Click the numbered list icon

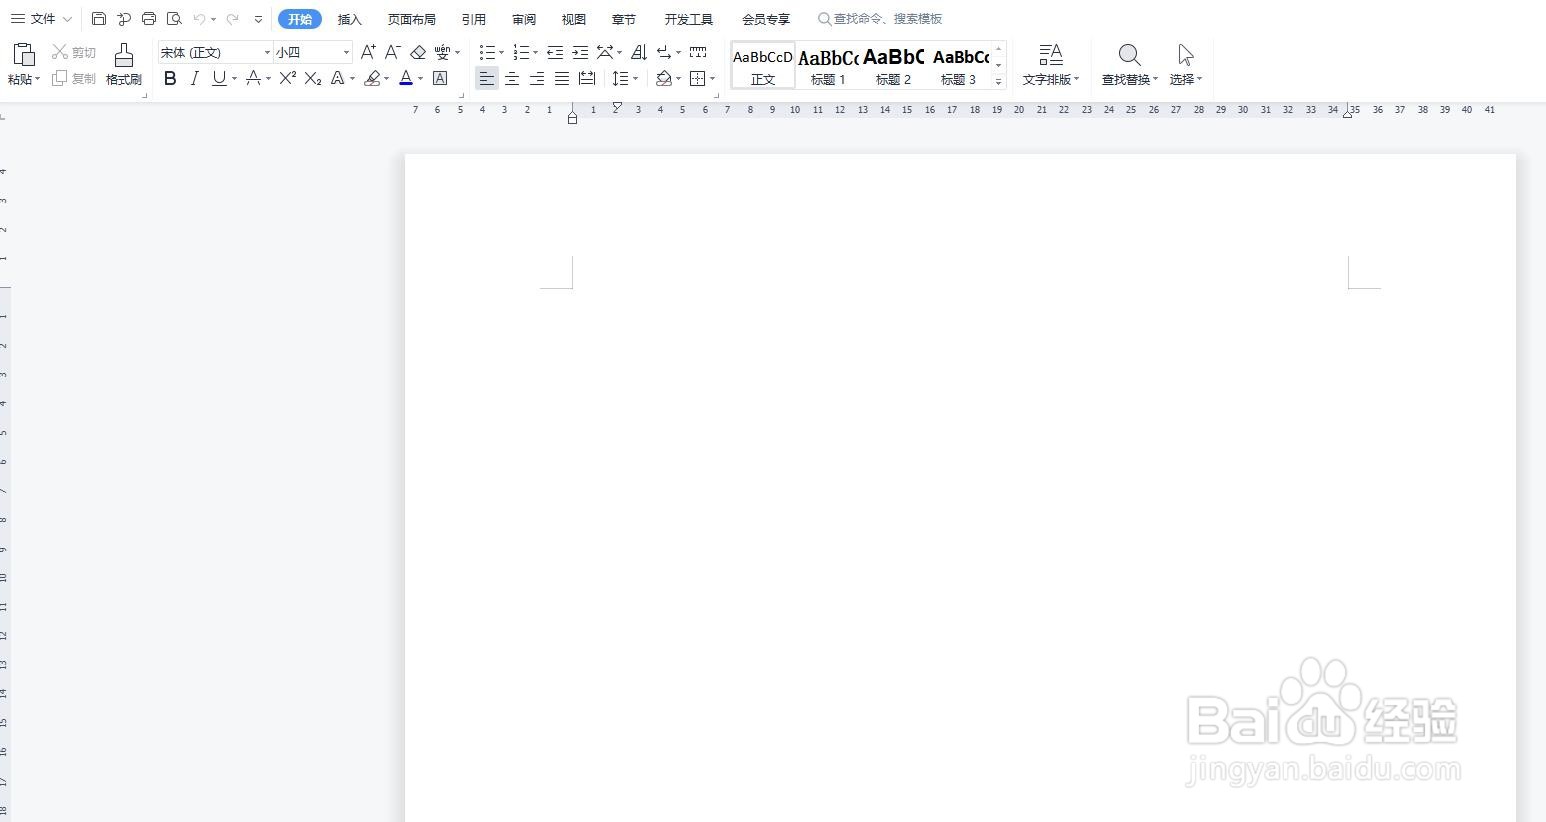521,52
